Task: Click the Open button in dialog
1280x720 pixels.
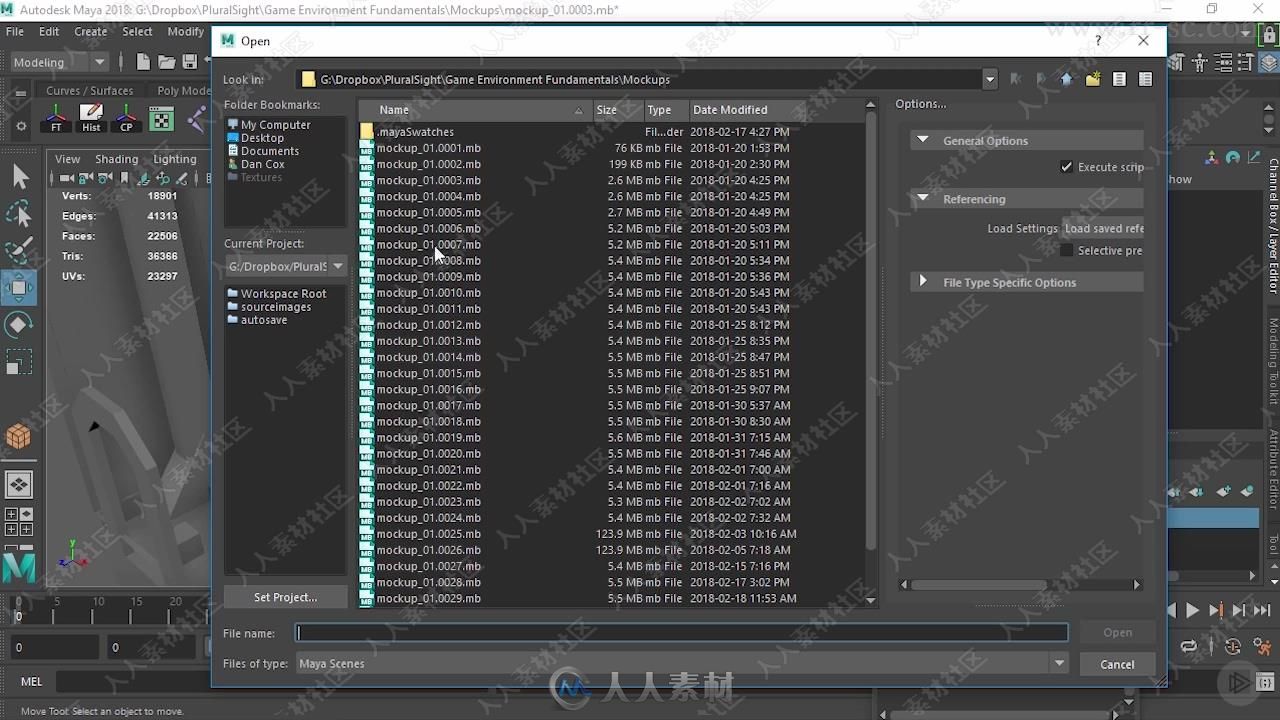Action: (x=1117, y=632)
